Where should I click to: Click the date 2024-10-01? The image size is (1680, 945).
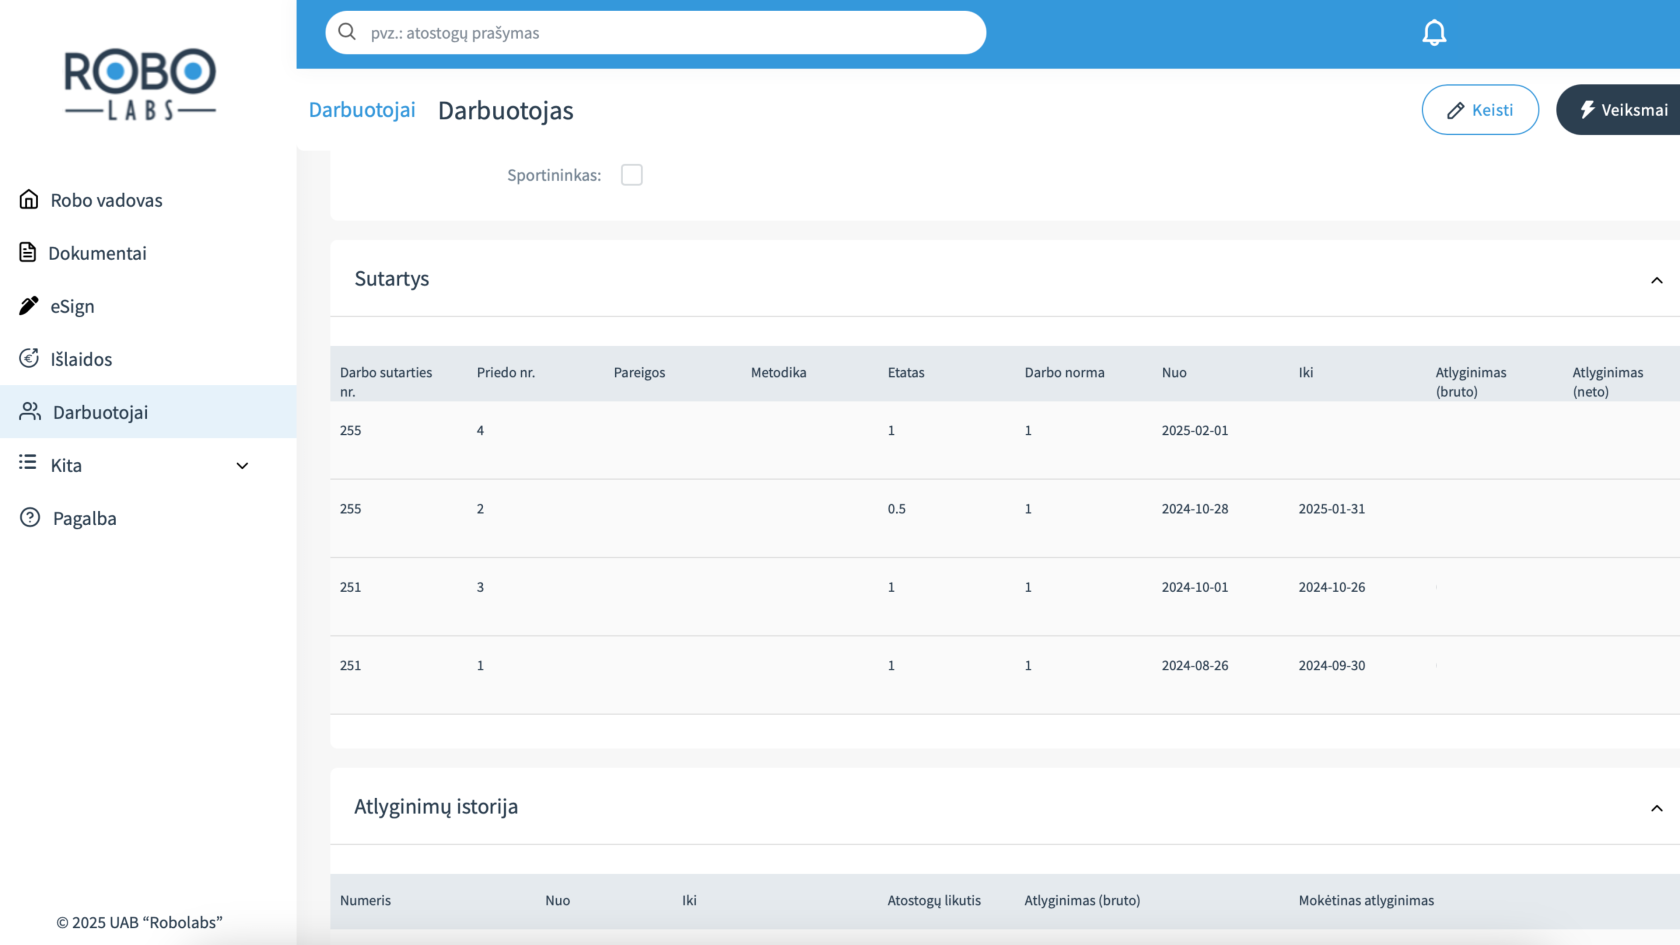click(x=1195, y=588)
